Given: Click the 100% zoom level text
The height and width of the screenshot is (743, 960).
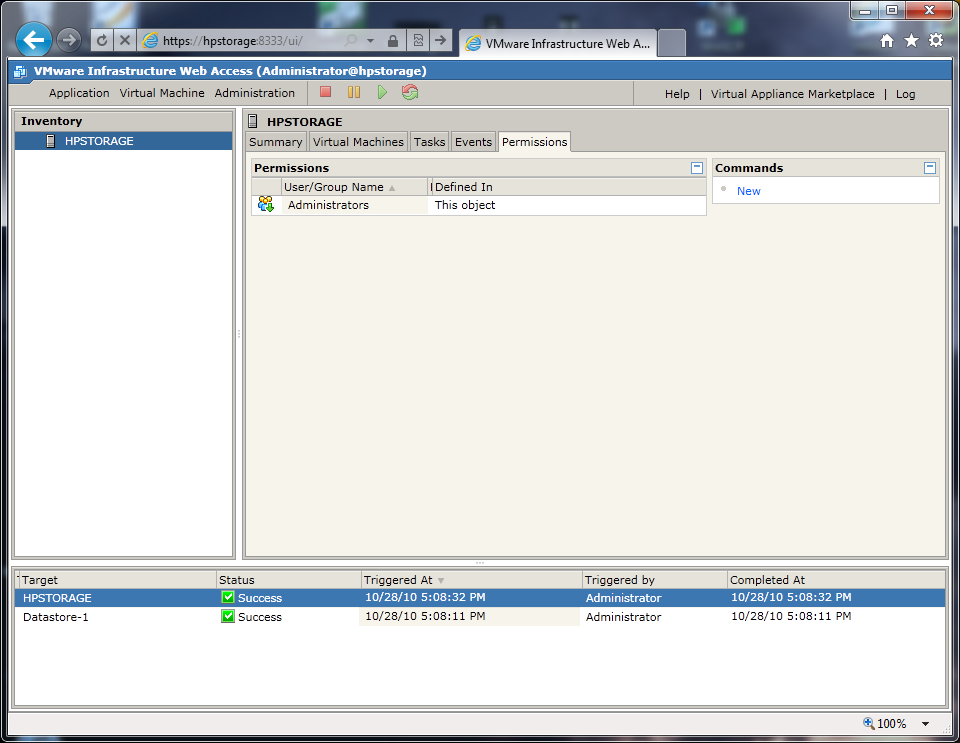Looking at the screenshot, I should coord(891,723).
